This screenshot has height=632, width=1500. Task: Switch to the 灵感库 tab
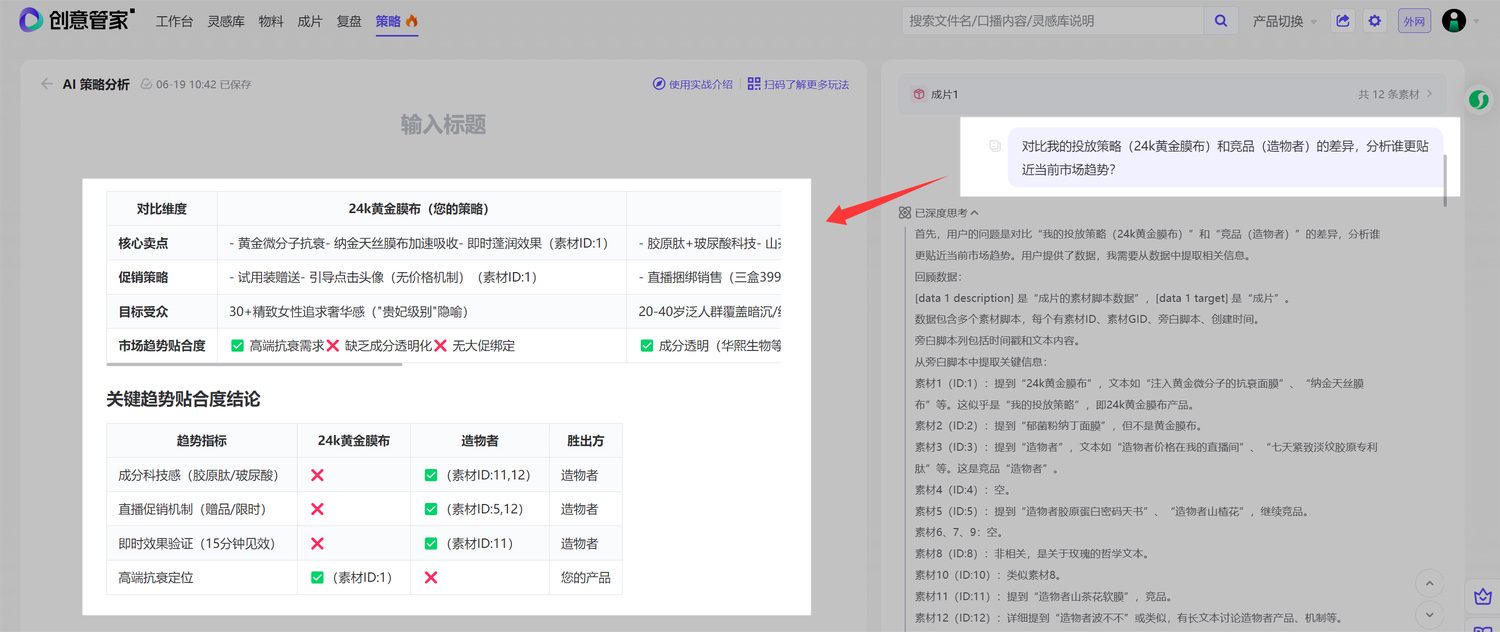click(226, 21)
